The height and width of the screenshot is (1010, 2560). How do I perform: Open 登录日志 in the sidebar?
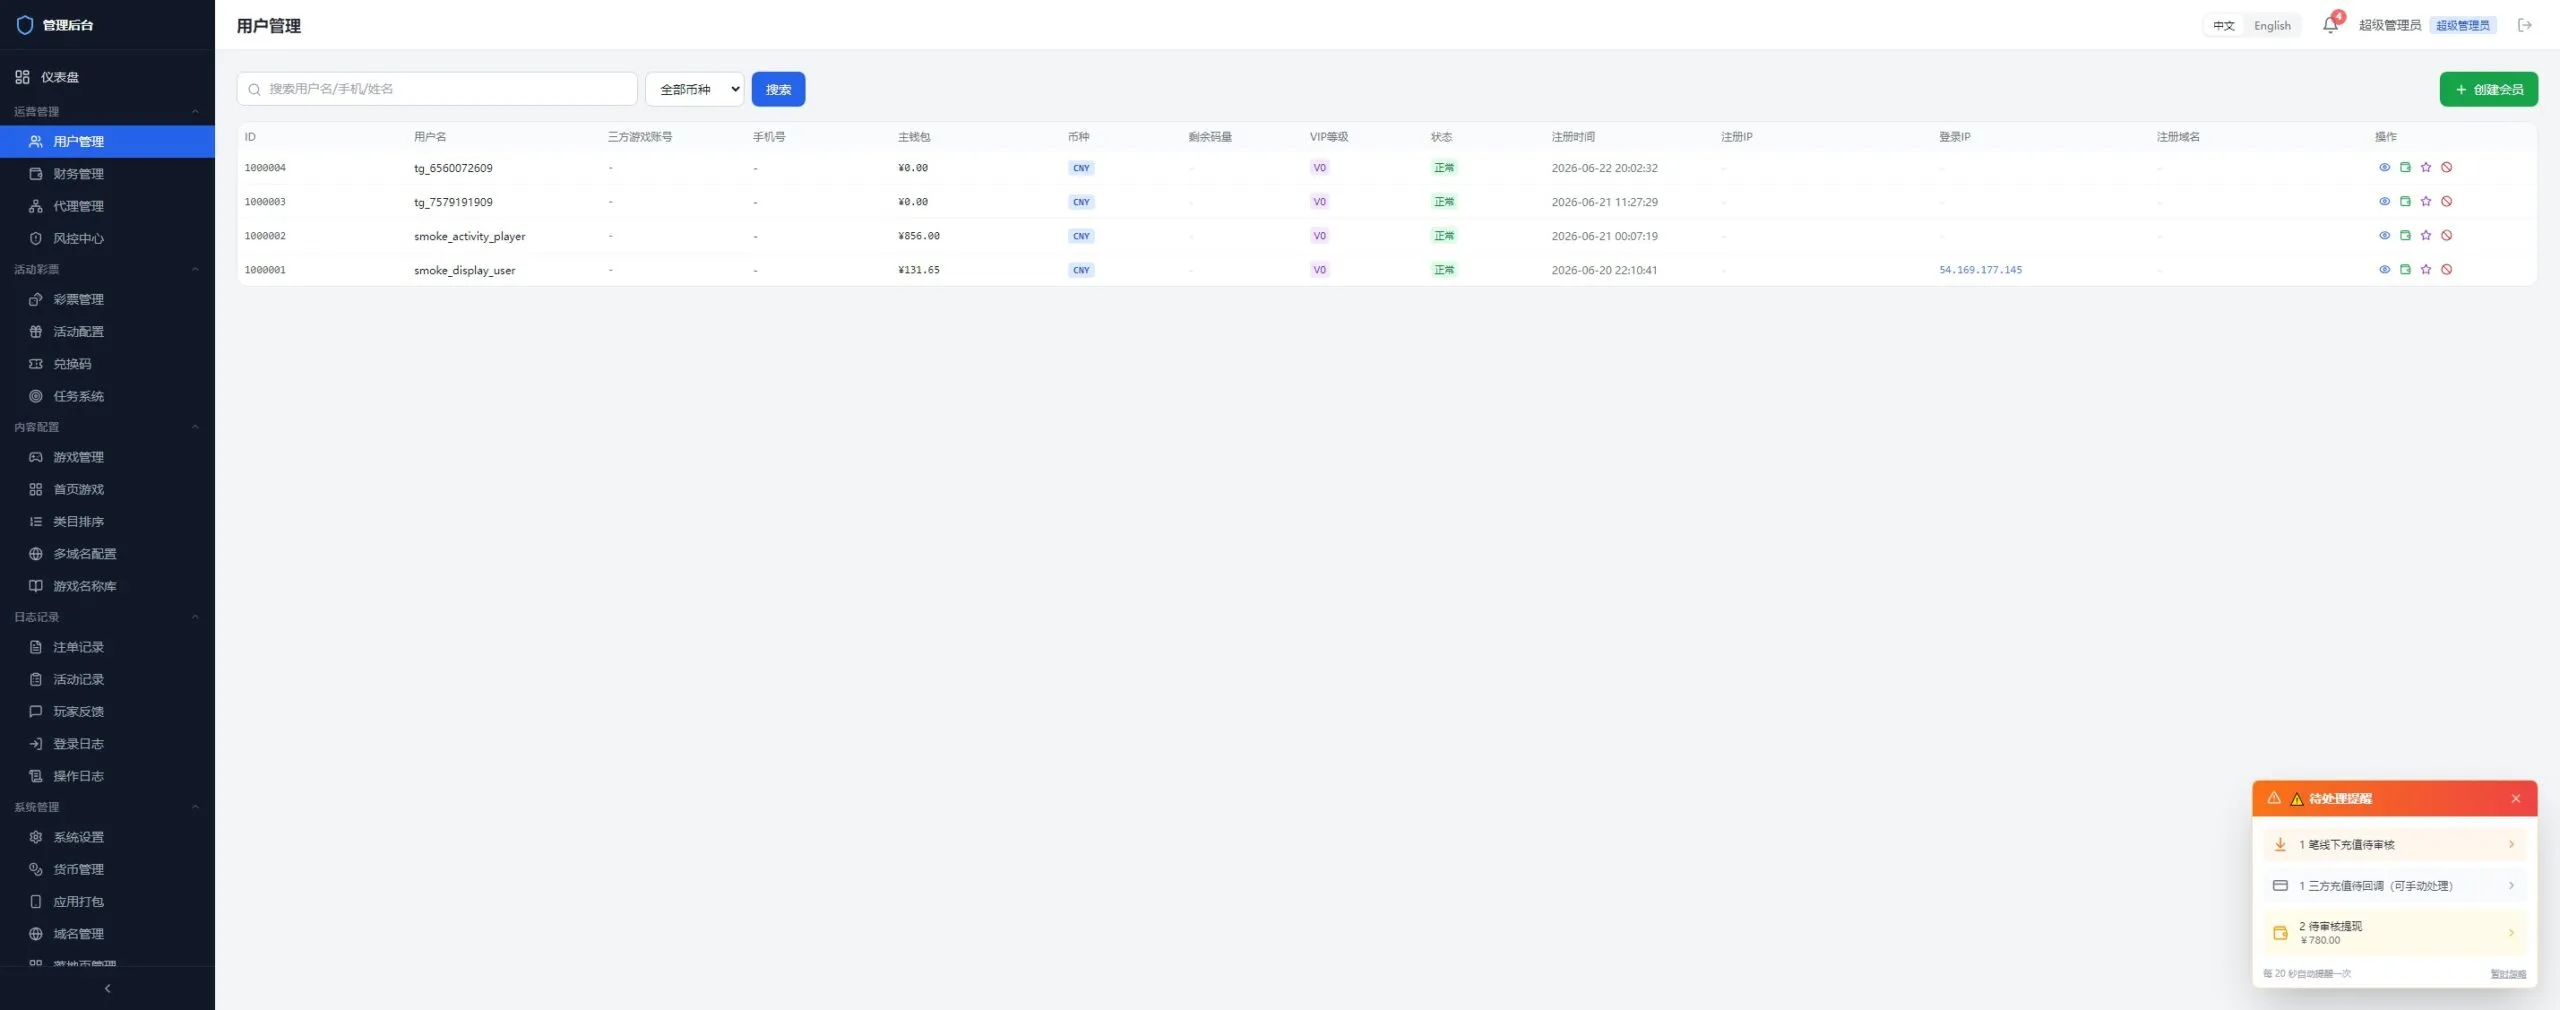coord(107,744)
